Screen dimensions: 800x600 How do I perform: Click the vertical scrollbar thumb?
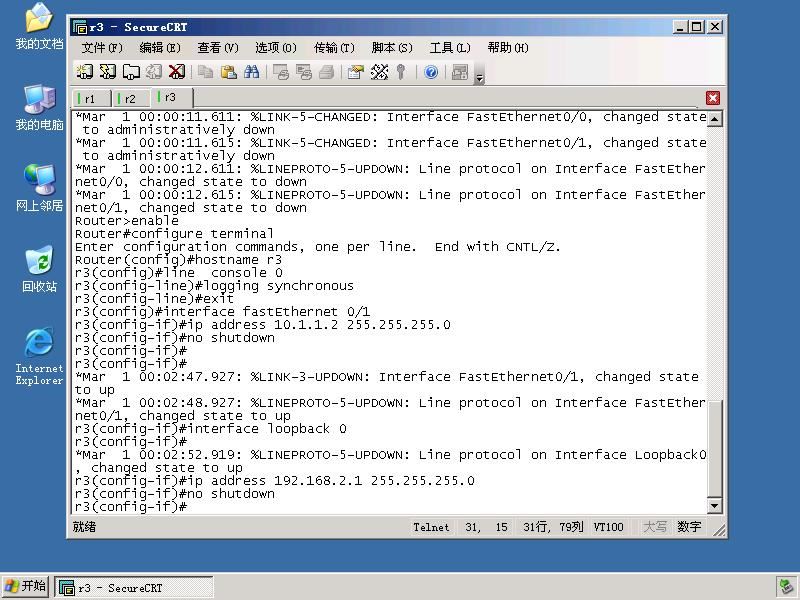[x=714, y=448]
